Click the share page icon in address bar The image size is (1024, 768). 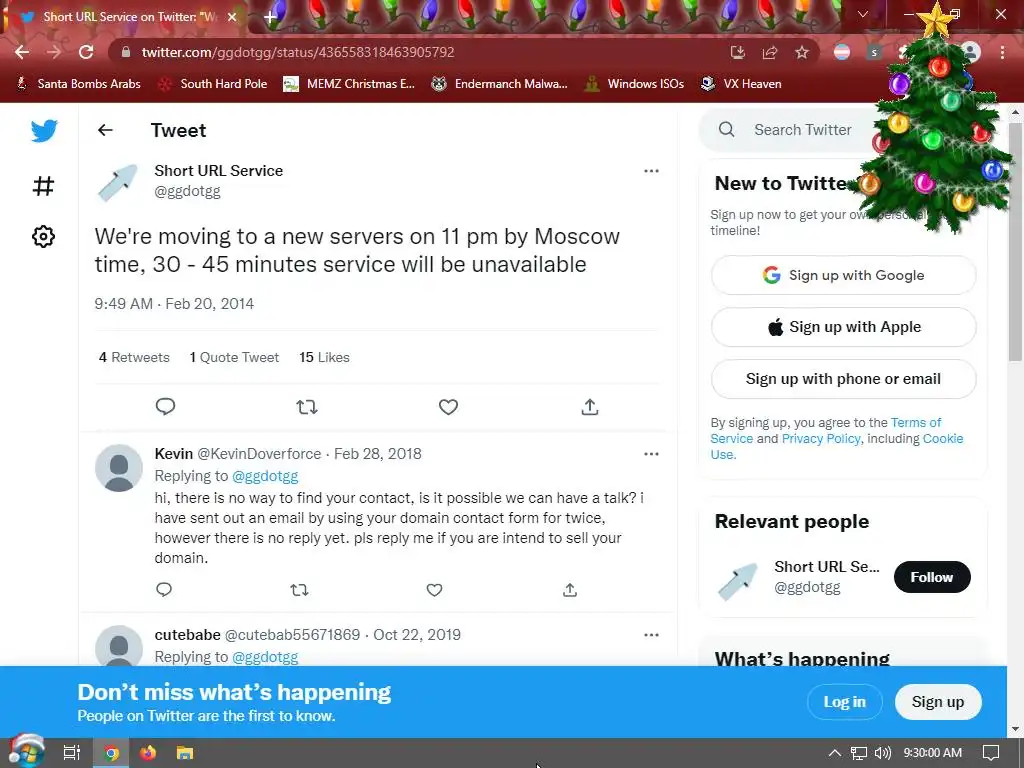[x=770, y=52]
